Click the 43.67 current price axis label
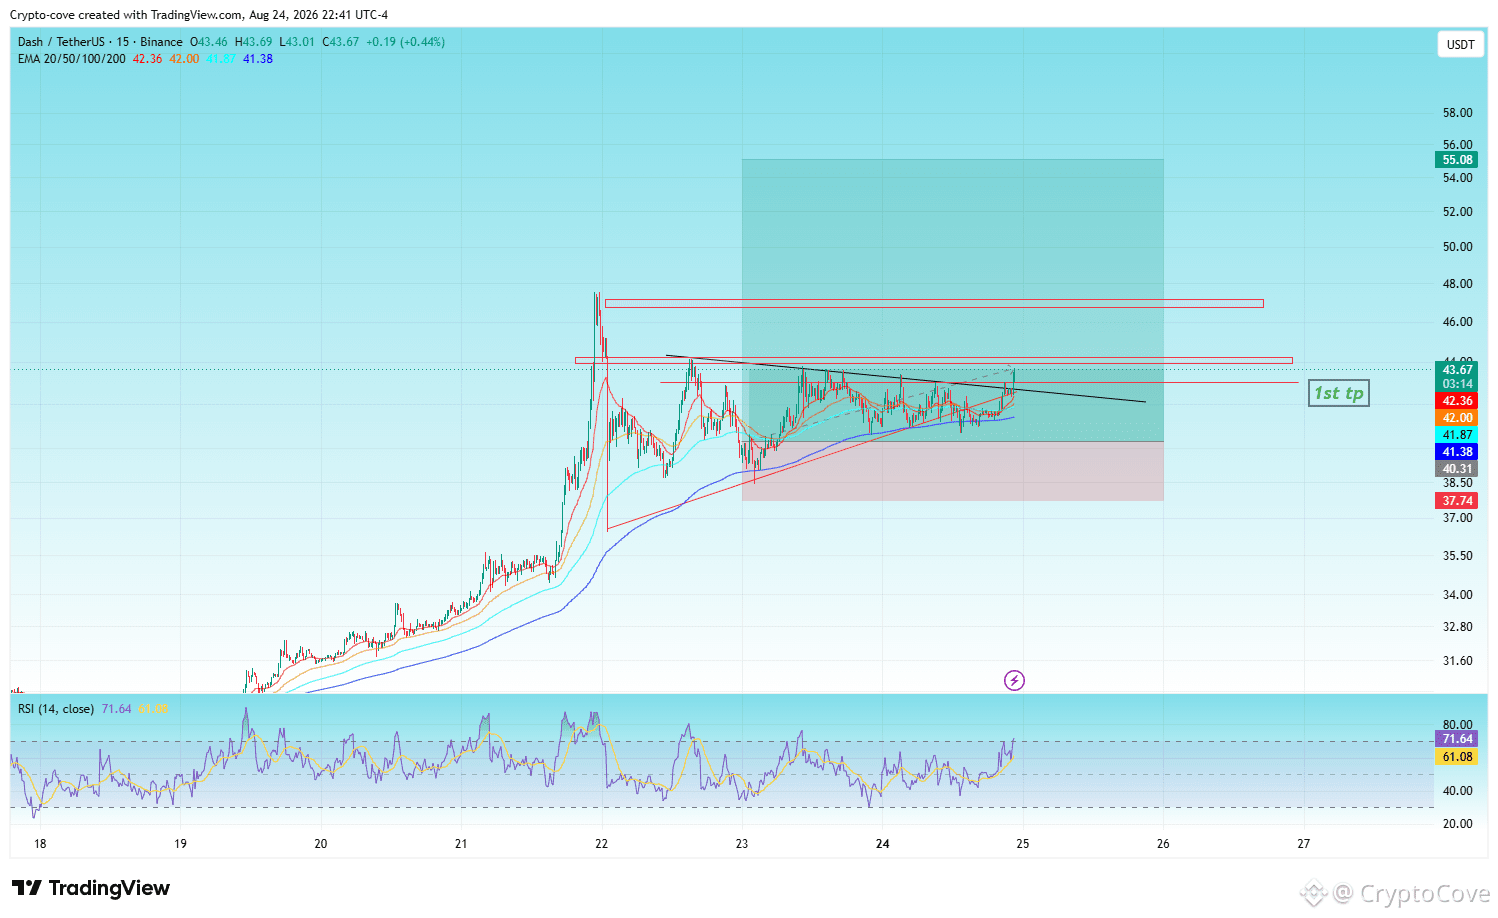Screen dimensions: 1498x918 (1457, 370)
